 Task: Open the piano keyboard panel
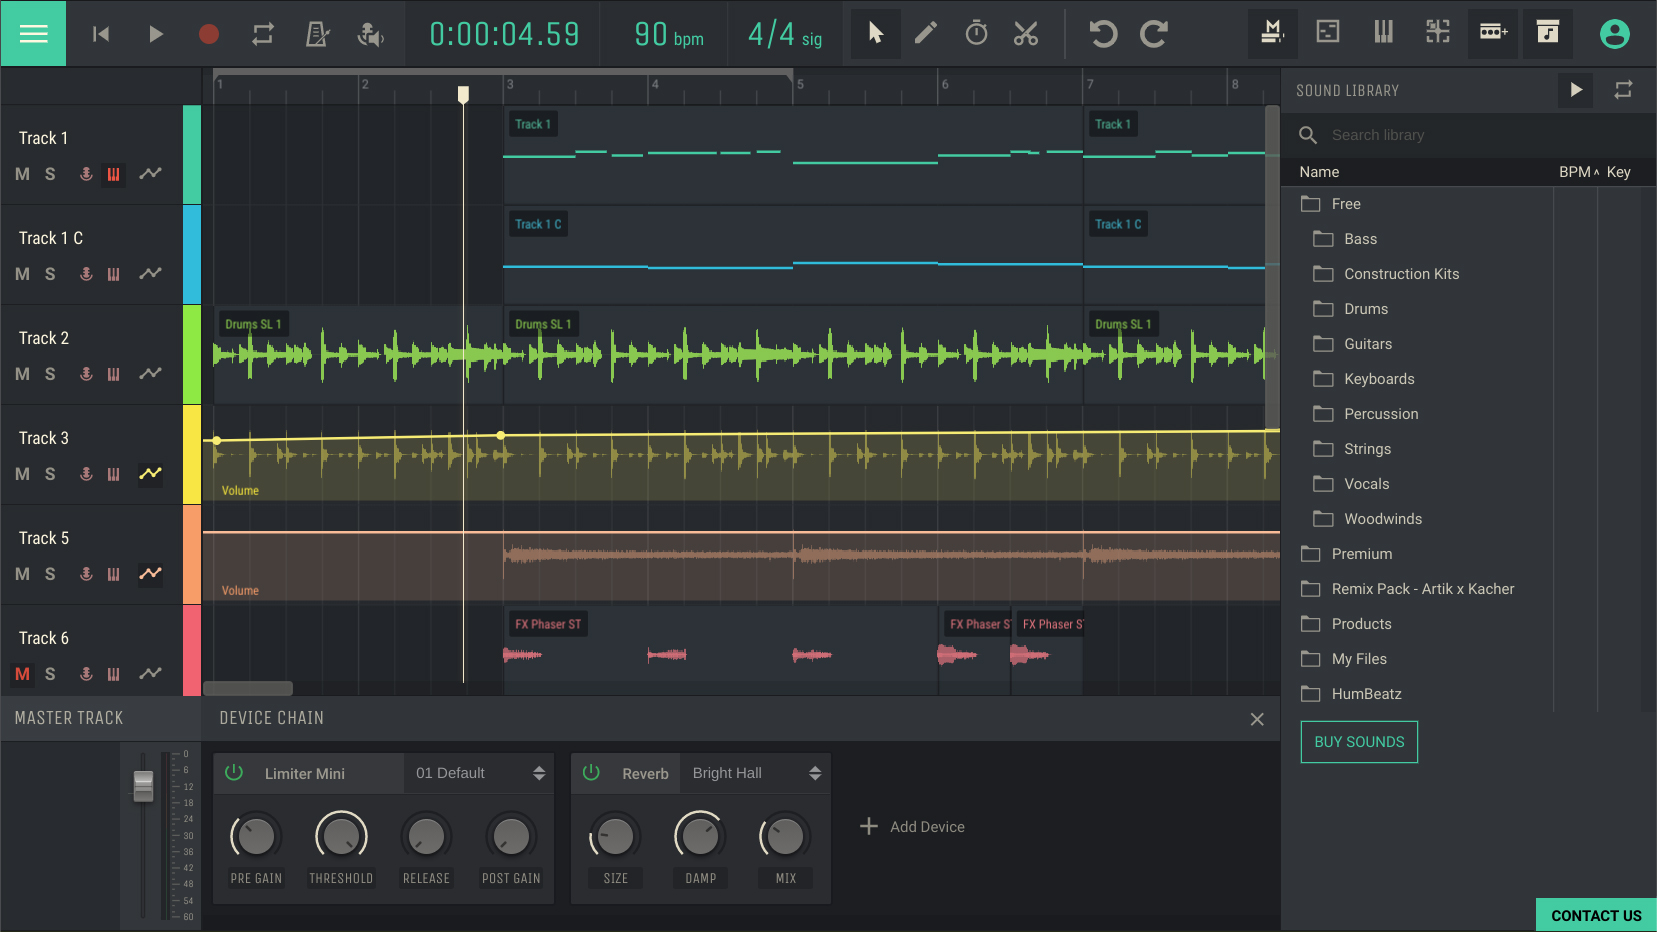[x=1384, y=32]
